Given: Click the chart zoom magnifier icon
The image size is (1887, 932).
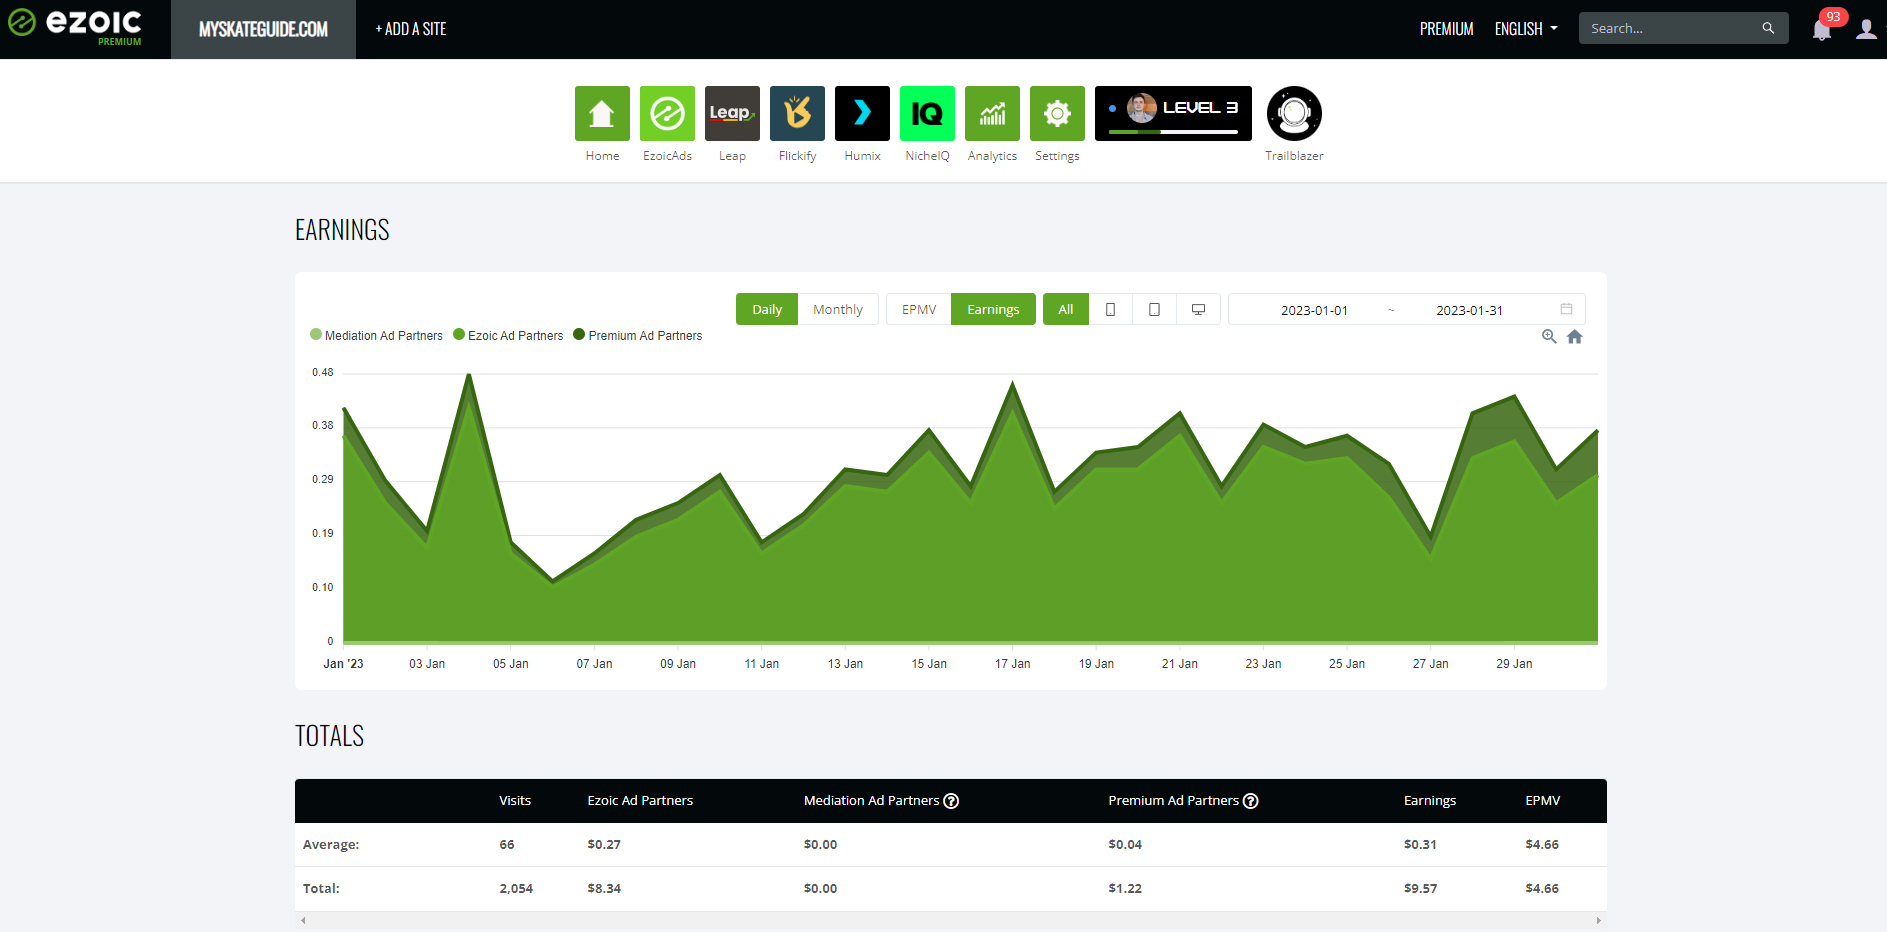Looking at the screenshot, I should point(1549,337).
